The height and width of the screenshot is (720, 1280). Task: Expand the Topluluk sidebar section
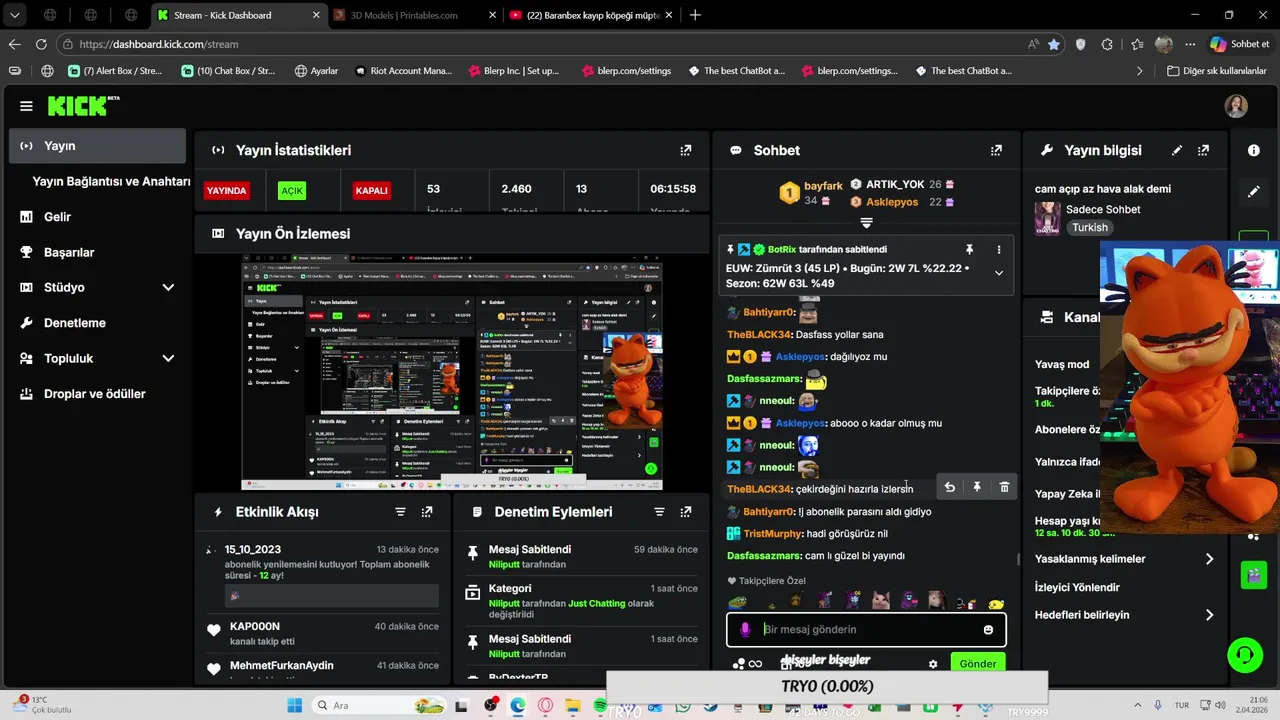[x=168, y=358]
